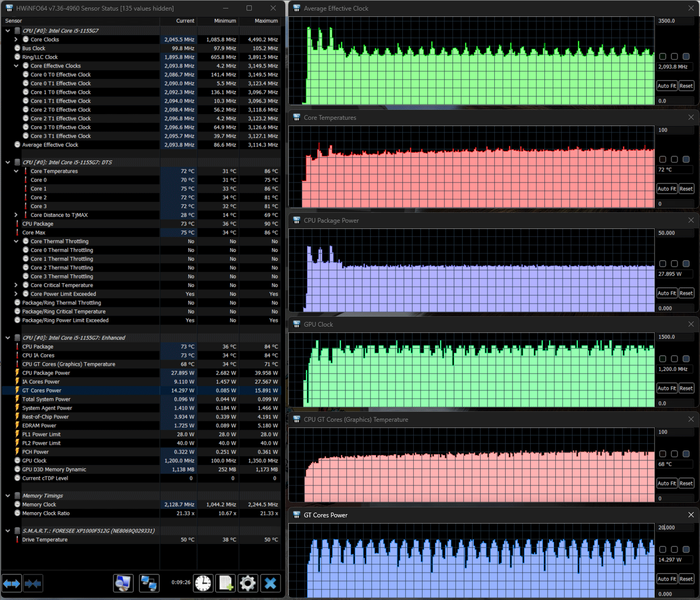Expand the Core Distance to TjMAX row
Image resolution: width=700 pixels, height=600 pixels.
pyautogui.click(x=16, y=215)
